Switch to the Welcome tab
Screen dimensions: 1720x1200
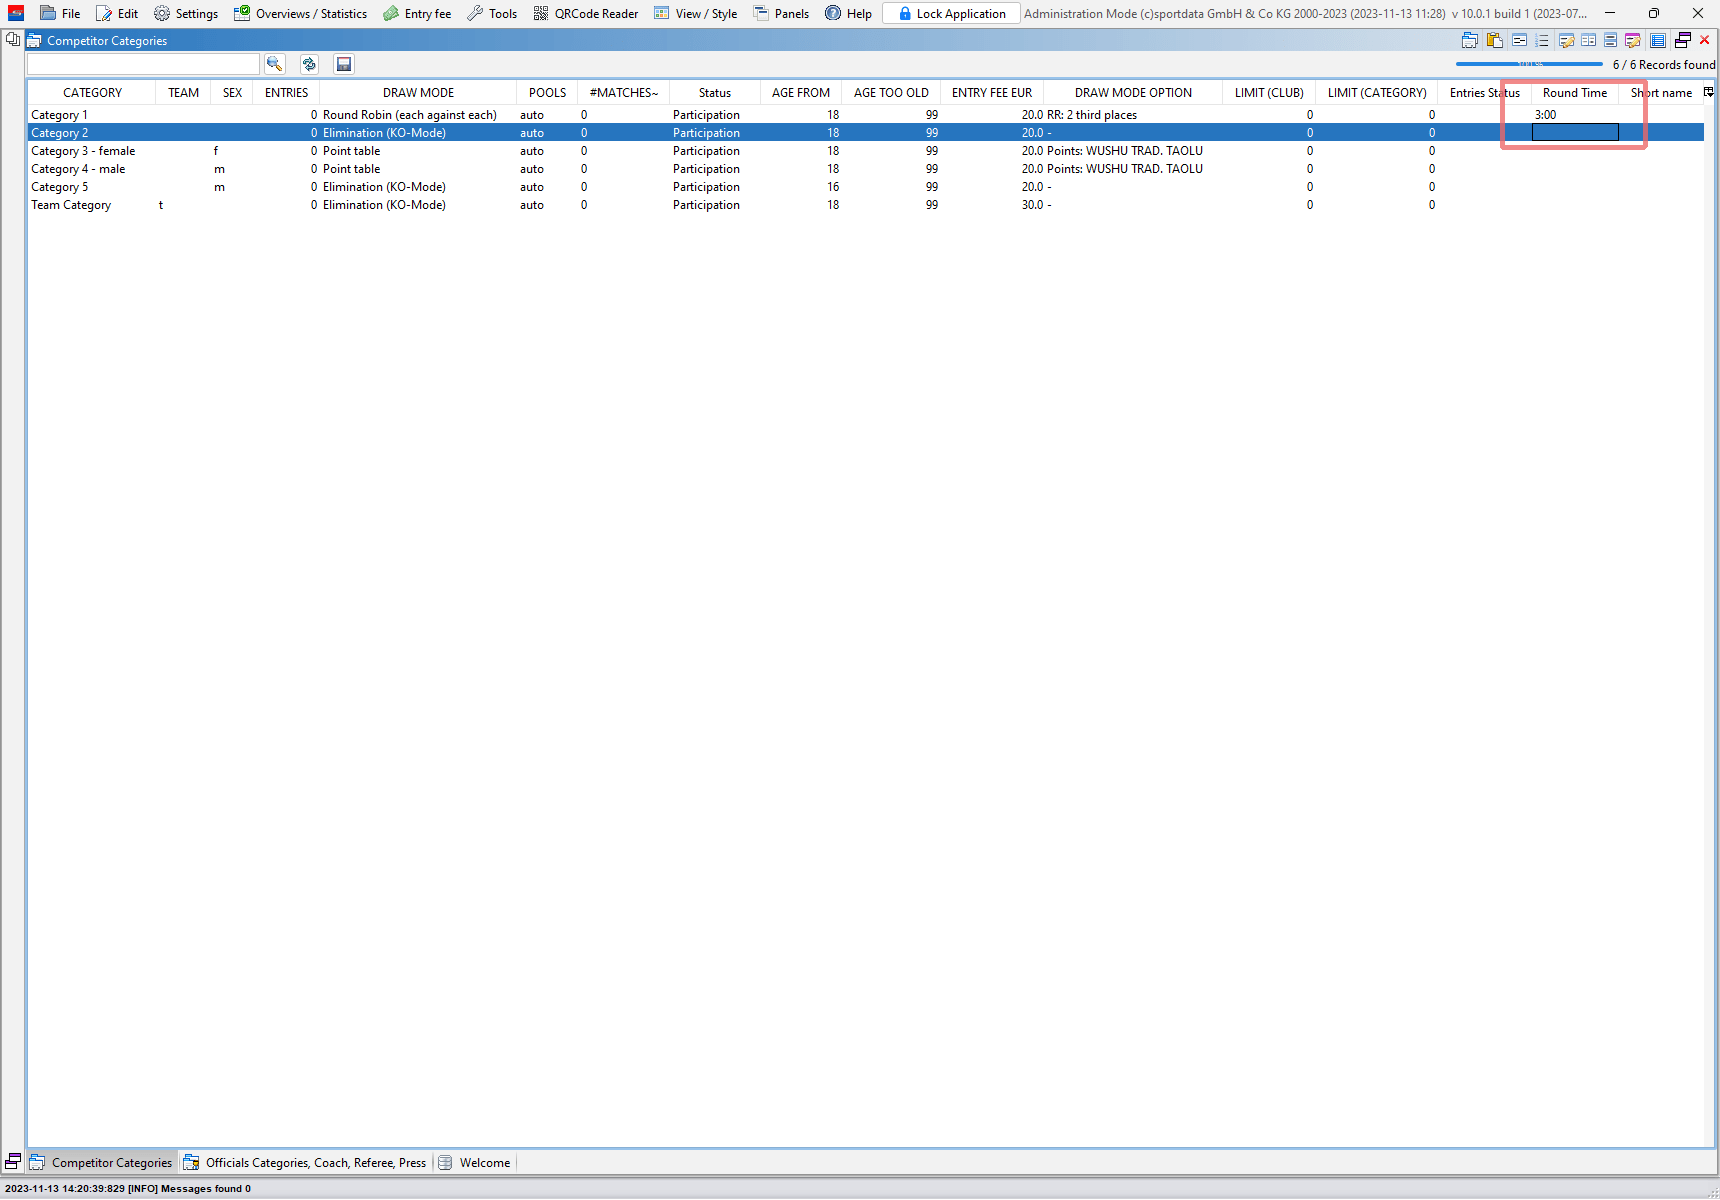point(475,1162)
